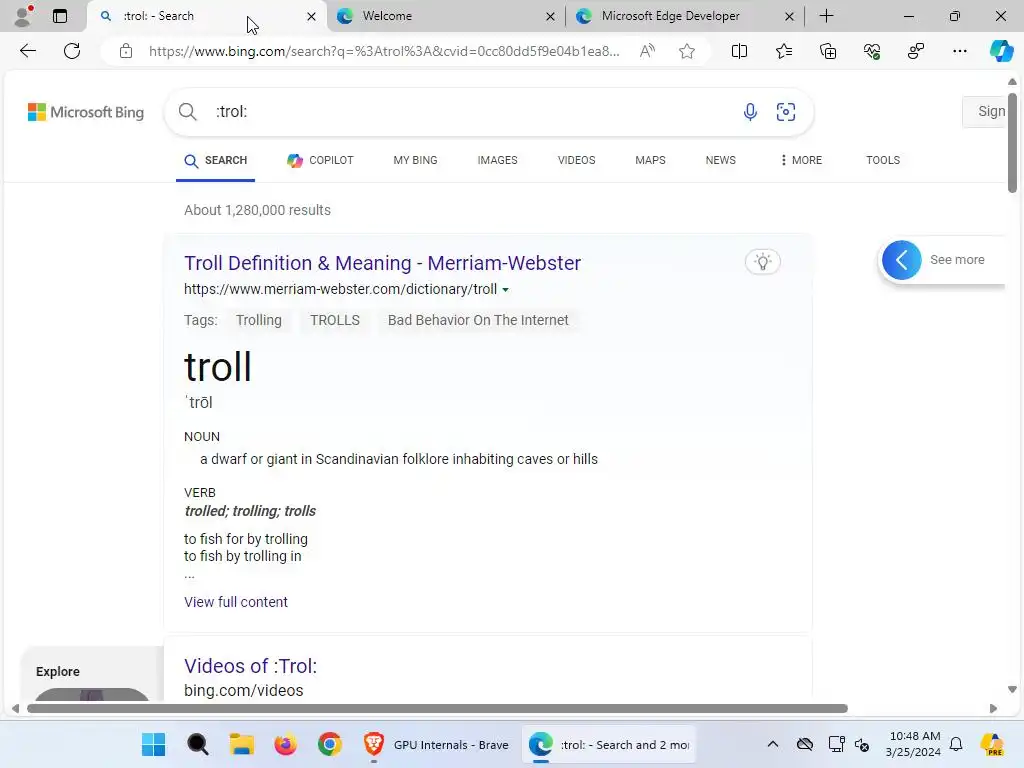Open Copilot sidebar icon
Image resolution: width=1024 pixels, height=768 pixels.
click(x=1001, y=51)
